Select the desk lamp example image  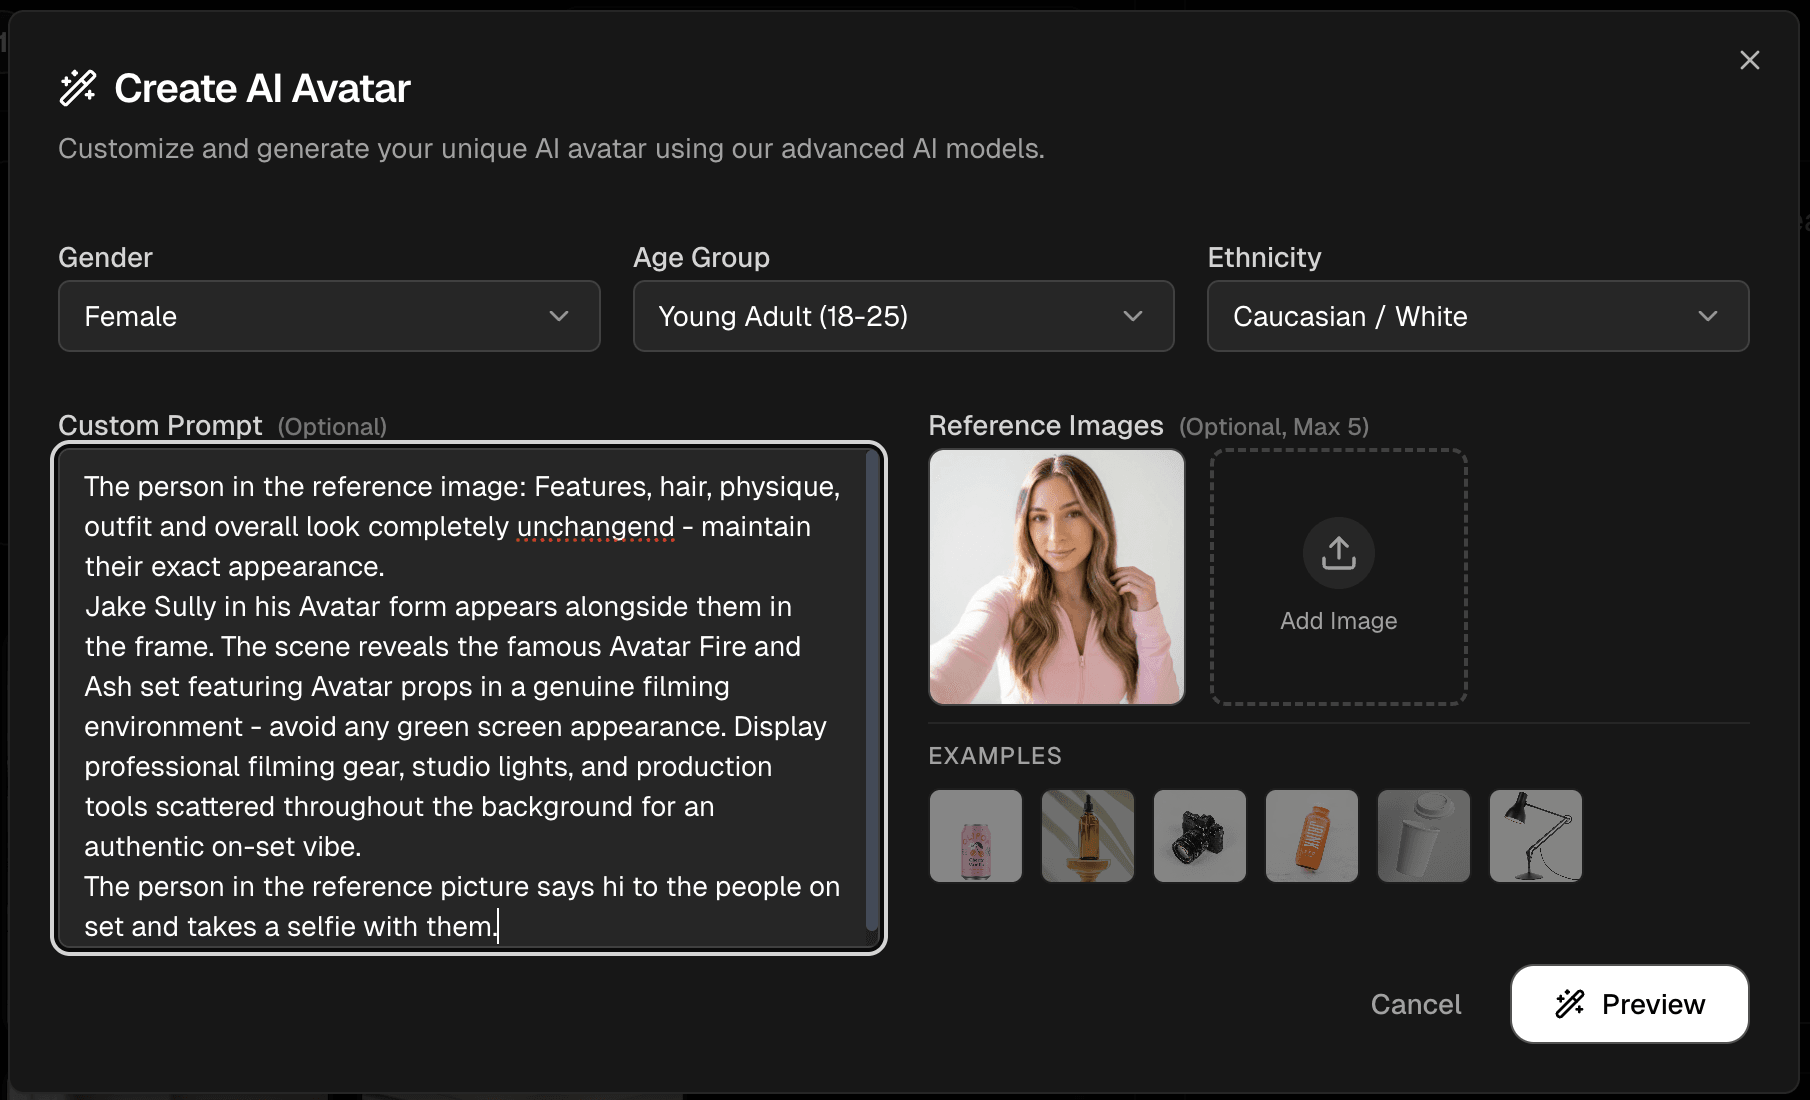click(x=1535, y=836)
